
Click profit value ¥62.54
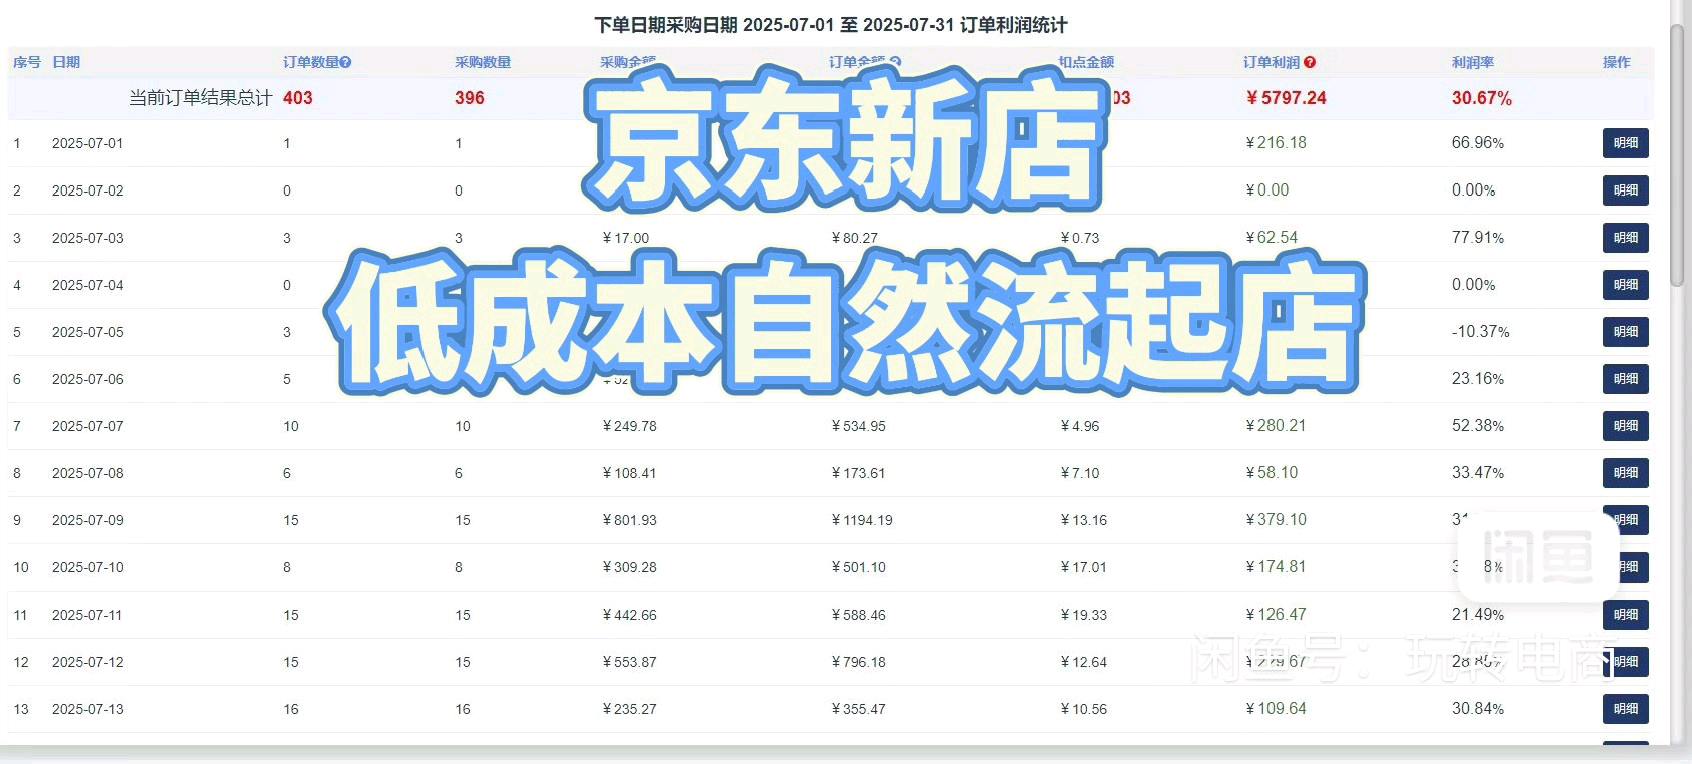click(1272, 238)
